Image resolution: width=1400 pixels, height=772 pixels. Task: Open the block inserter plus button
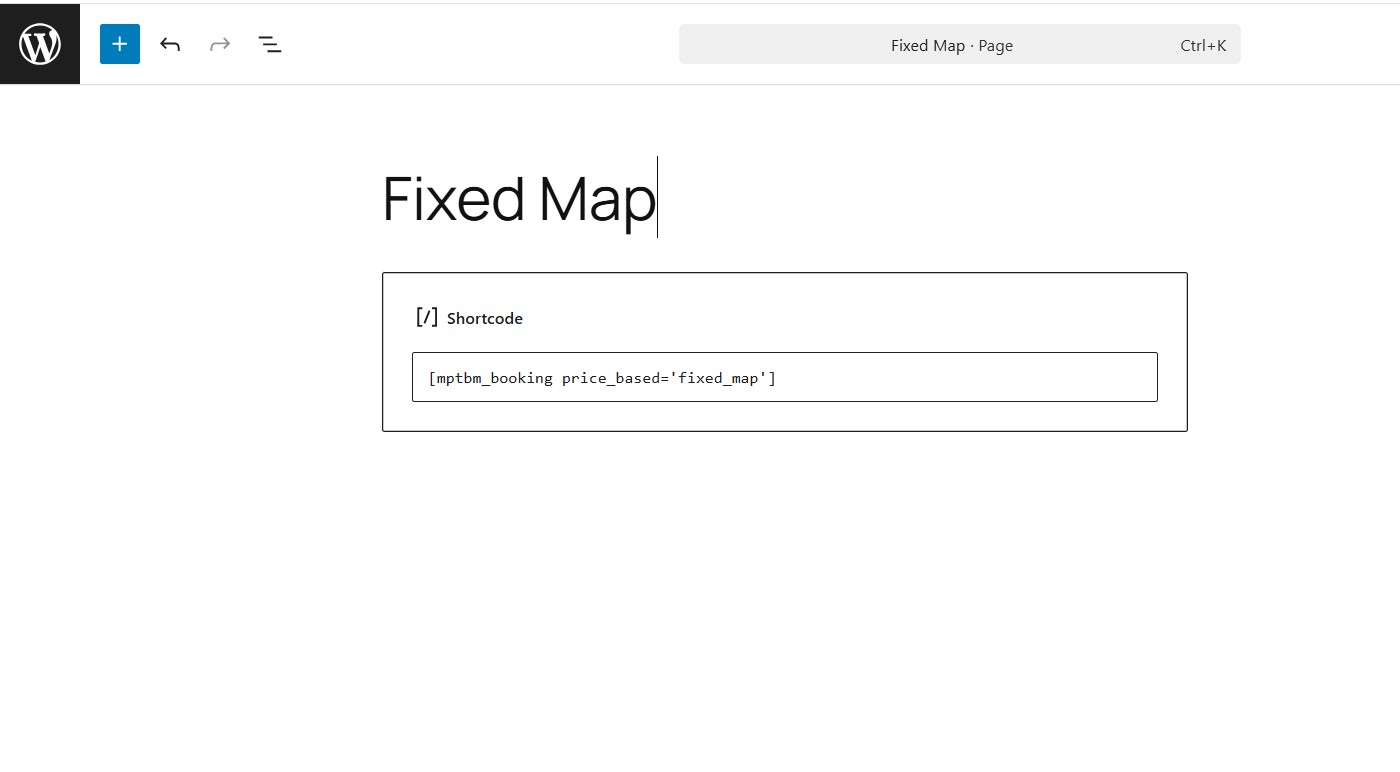[120, 44]
